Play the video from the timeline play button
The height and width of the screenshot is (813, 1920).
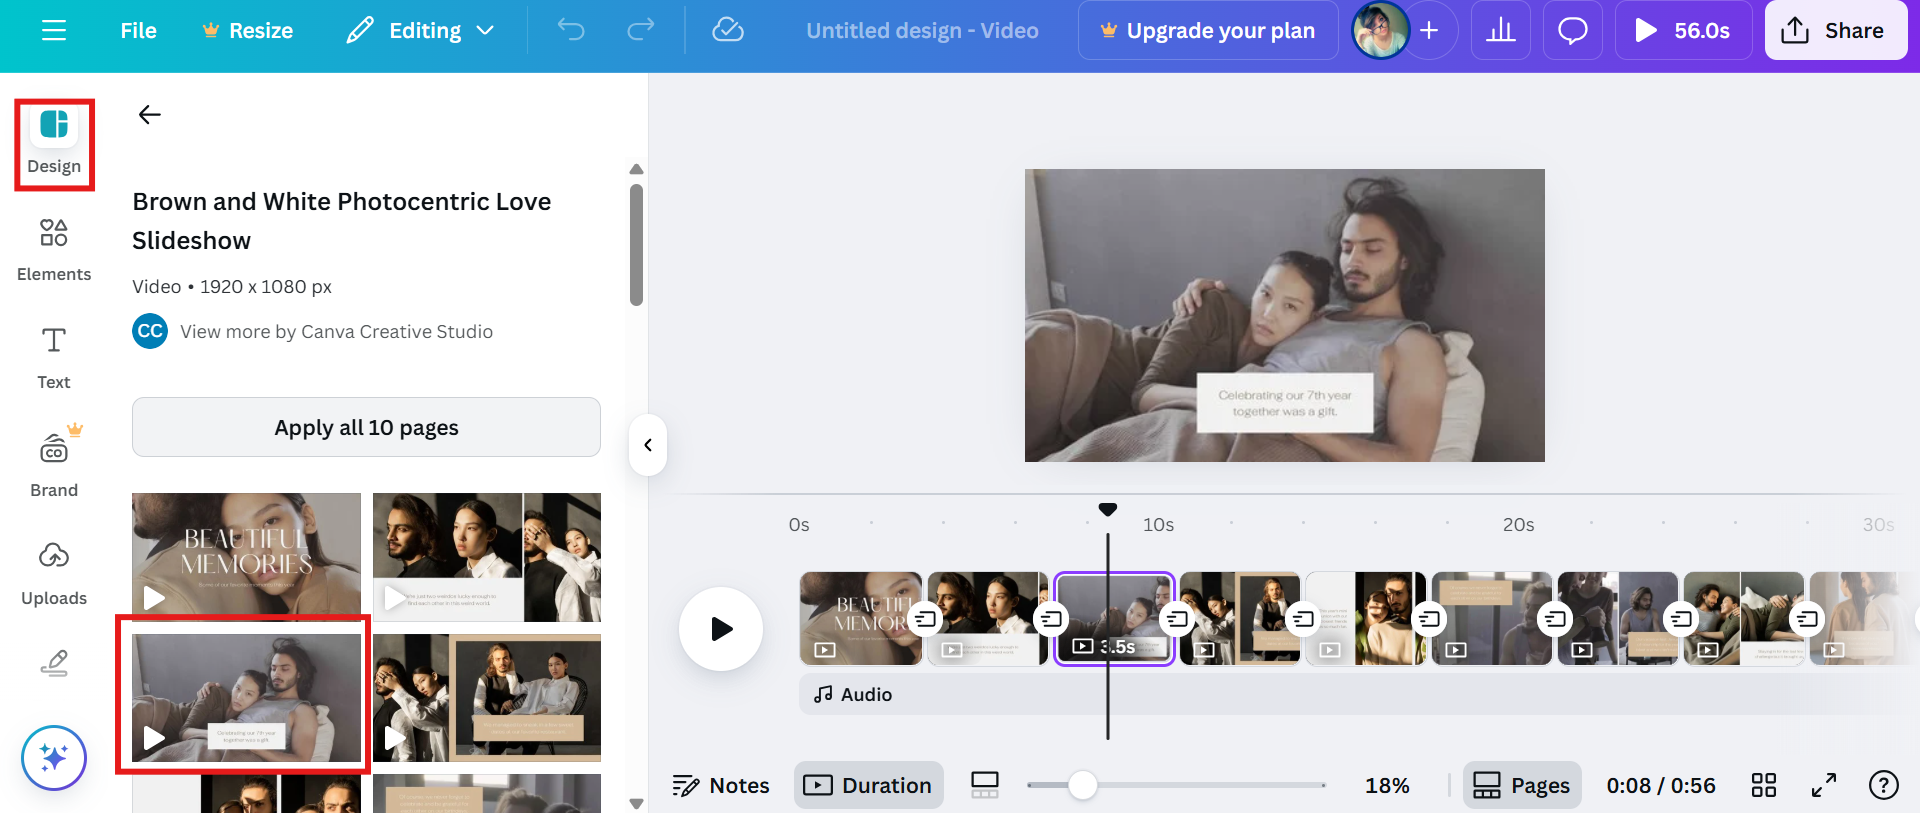click(x=721, y=629)
